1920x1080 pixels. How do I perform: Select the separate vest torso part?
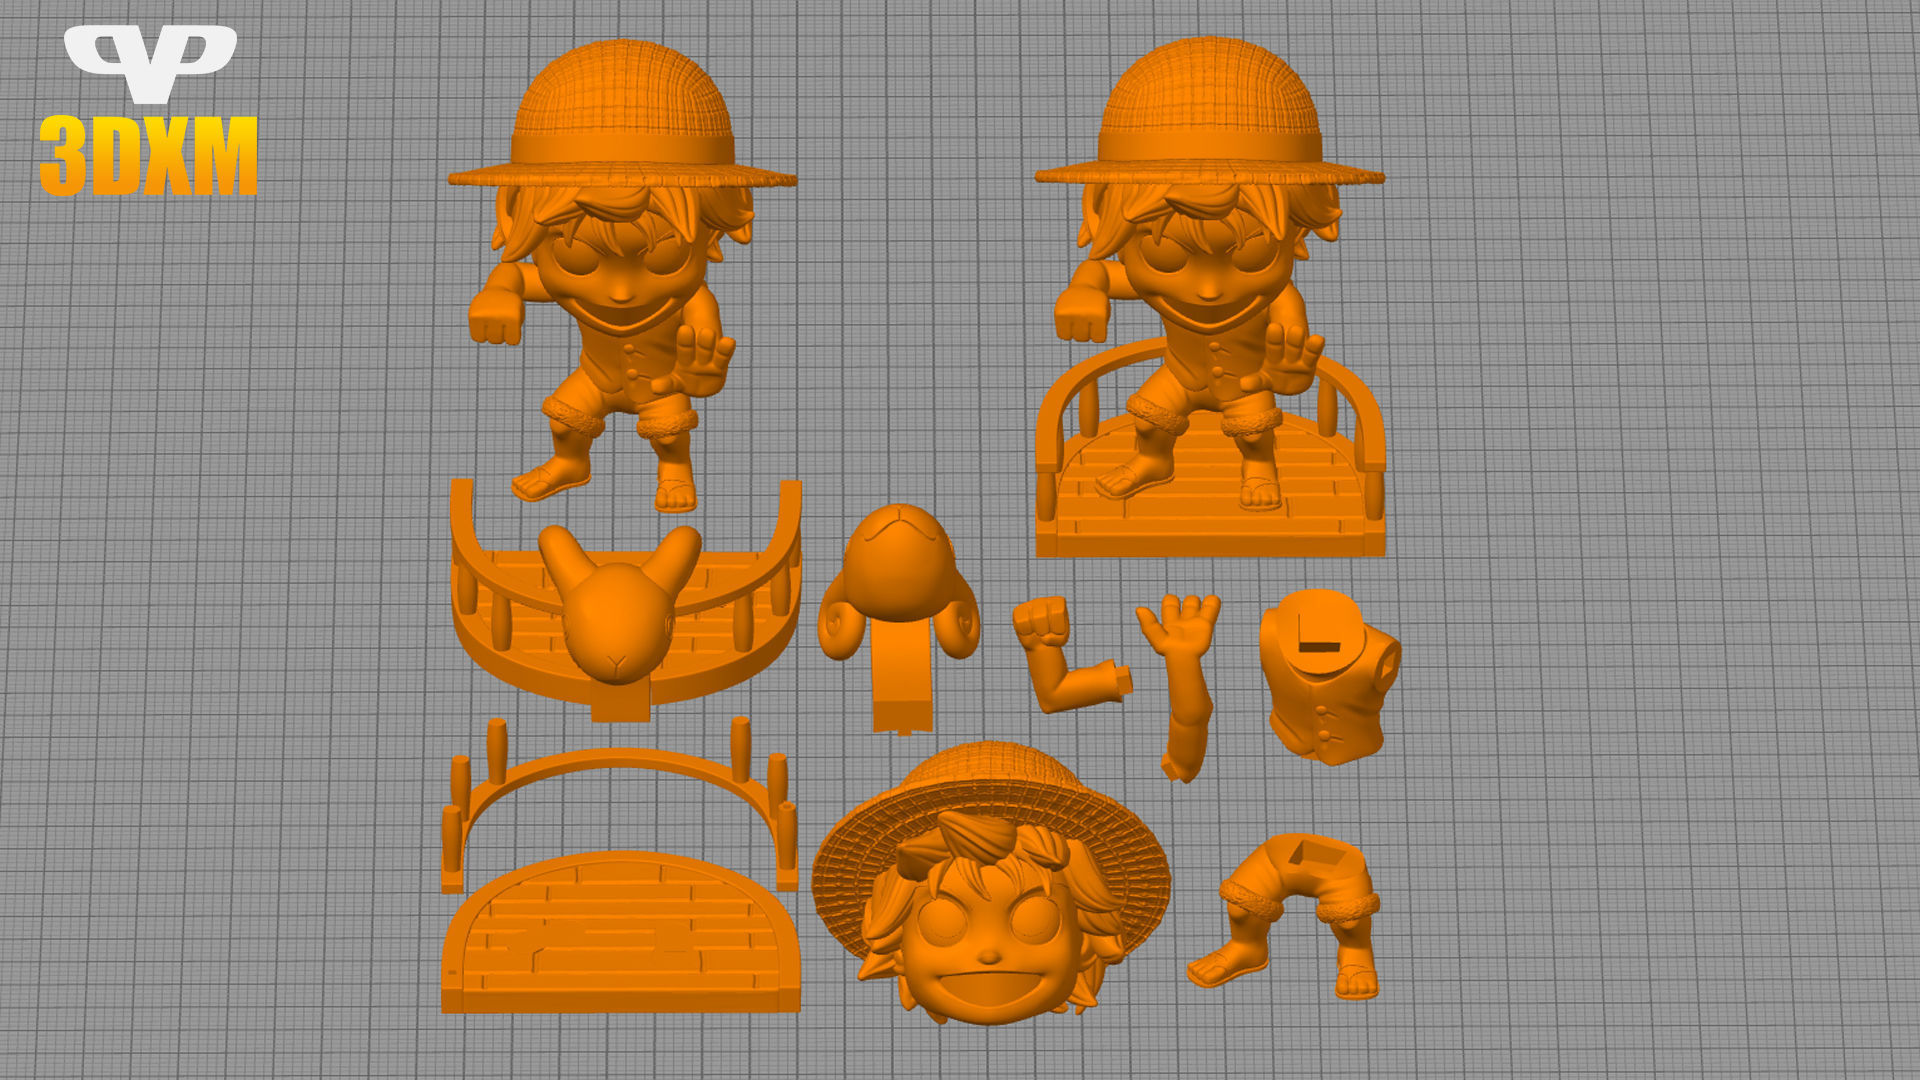(1330, 676)
